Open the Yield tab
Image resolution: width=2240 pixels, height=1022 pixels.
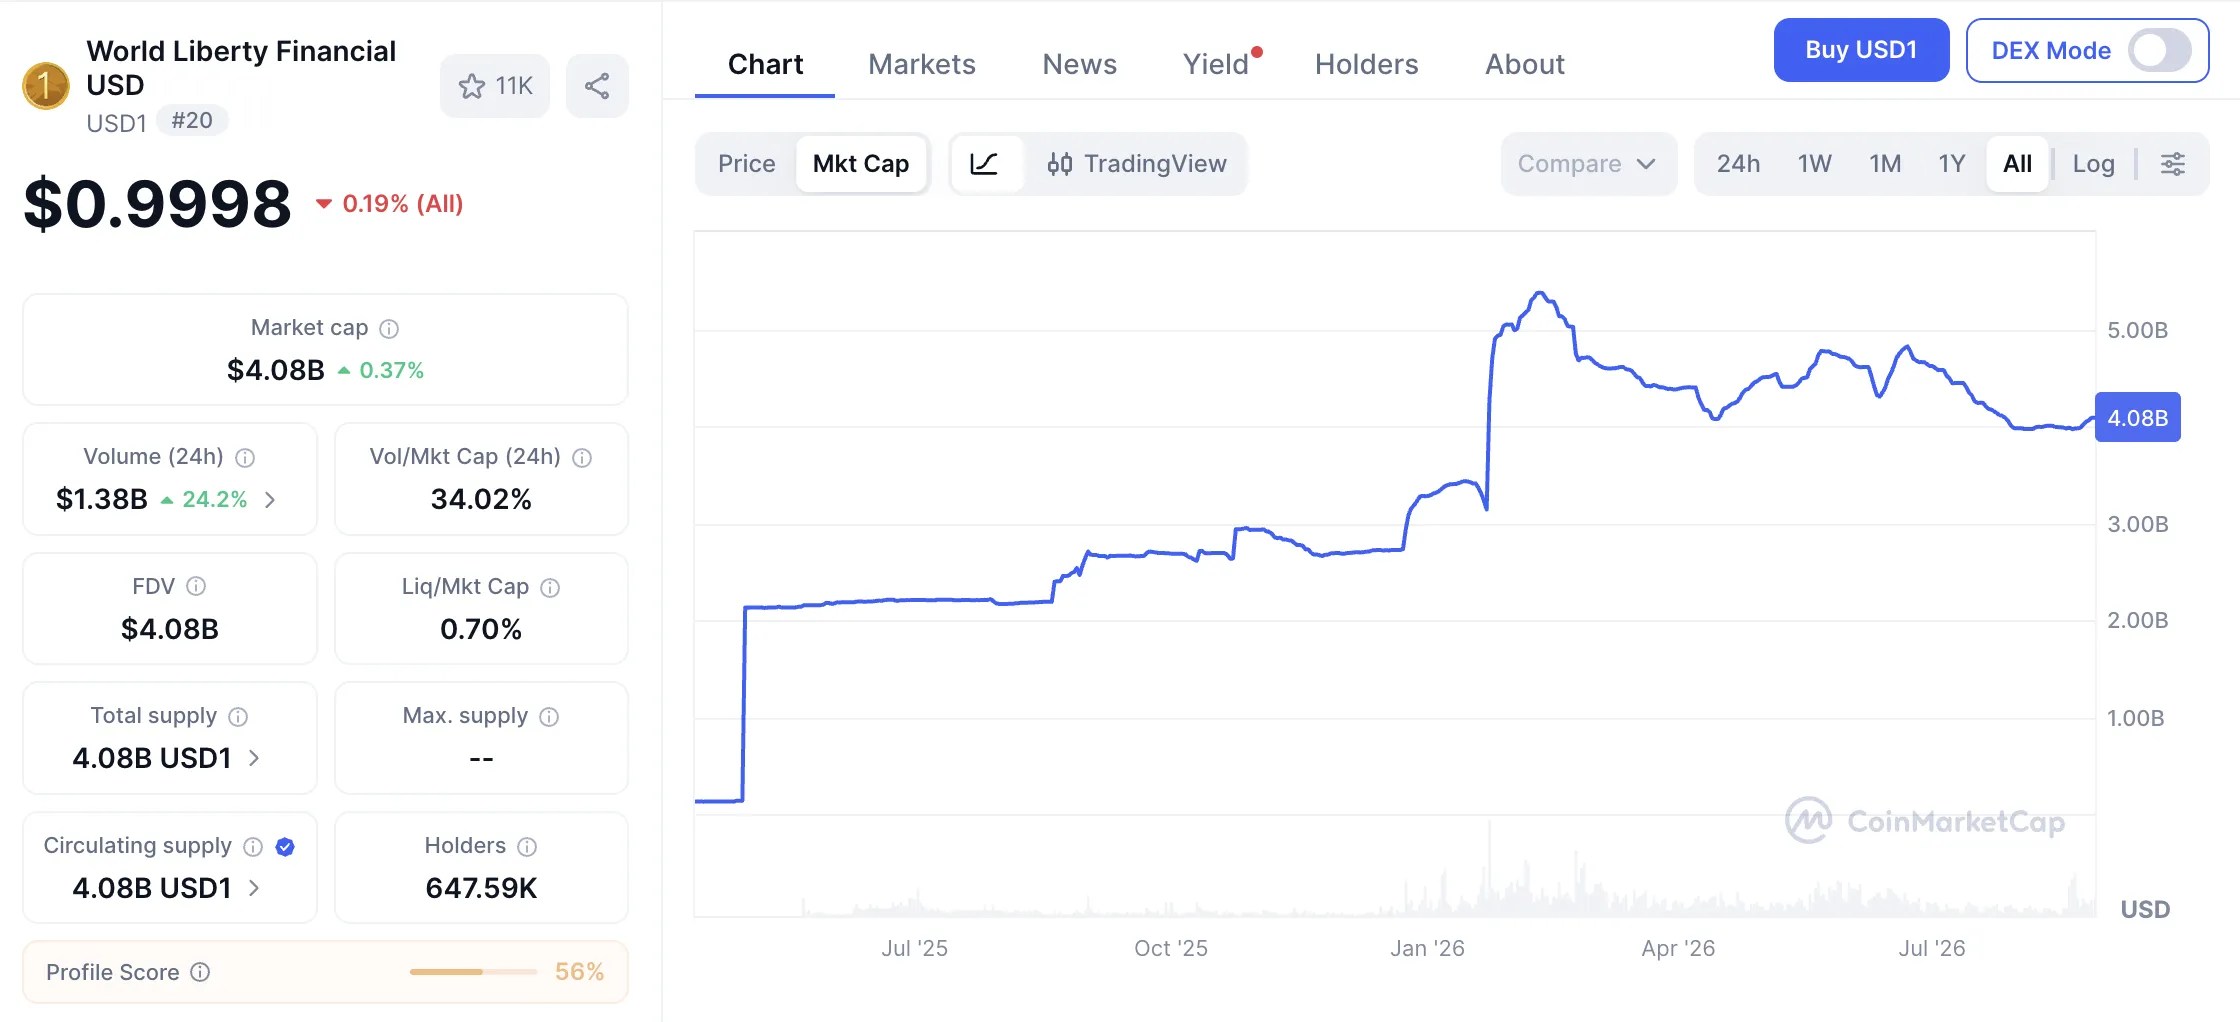tap(1216, 64)
